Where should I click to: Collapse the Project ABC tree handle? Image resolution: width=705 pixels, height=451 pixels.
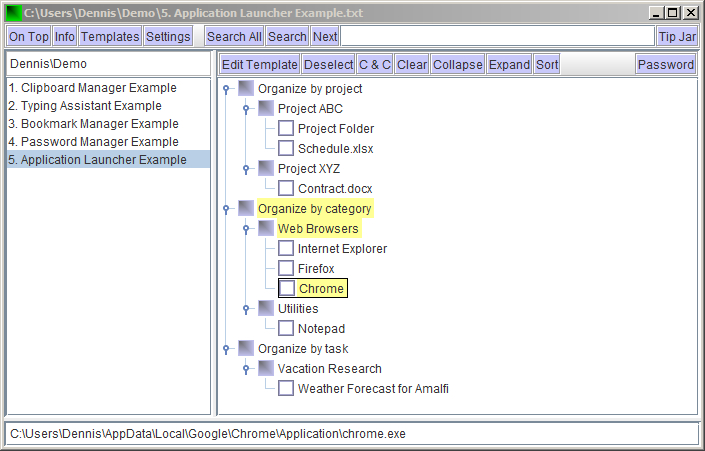pyautogui.click(x=246, y=109)
